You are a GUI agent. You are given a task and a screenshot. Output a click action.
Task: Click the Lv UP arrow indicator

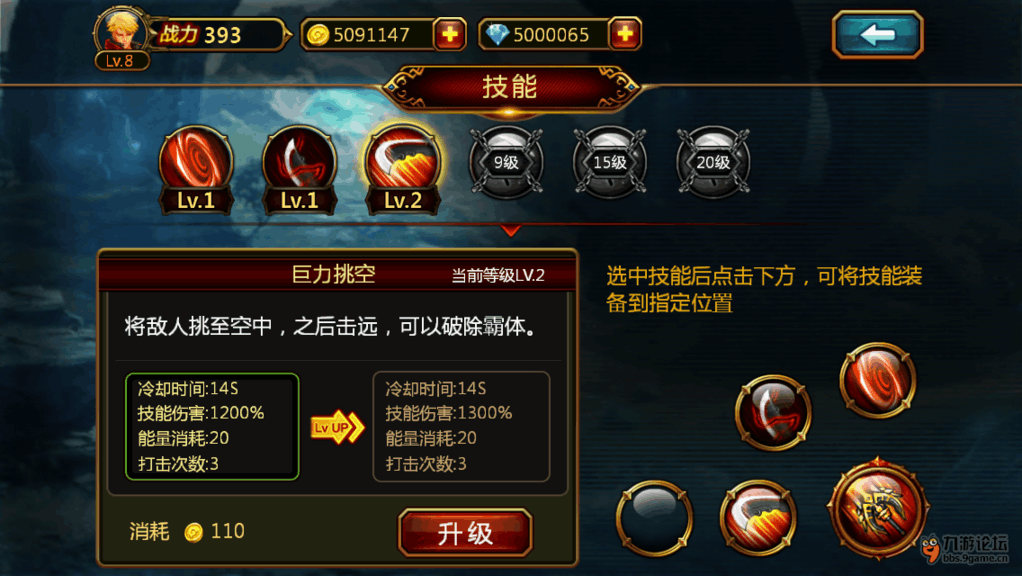(337, 427)
